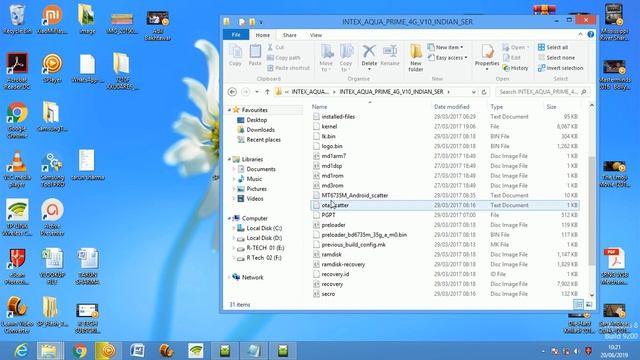Open the New item dropdown
The height and width of the screenshot is (360, 640).
point(446,47)
